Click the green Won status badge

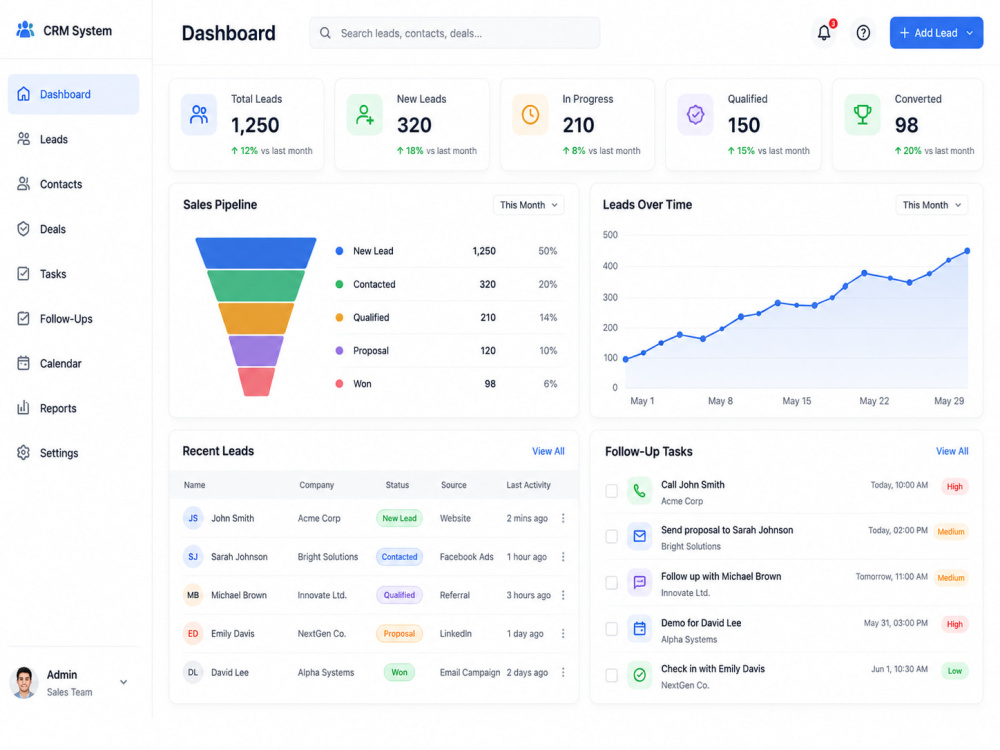click(x=399, y=672)
